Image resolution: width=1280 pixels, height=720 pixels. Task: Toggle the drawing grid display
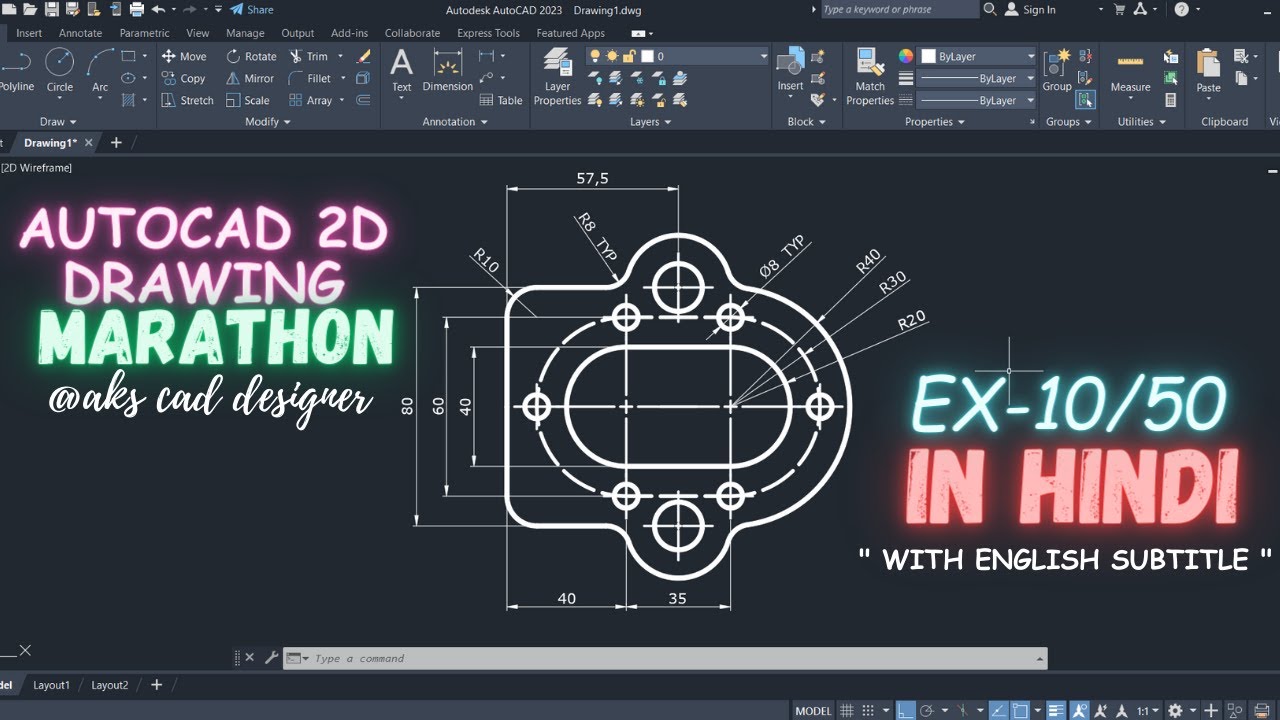846,711
